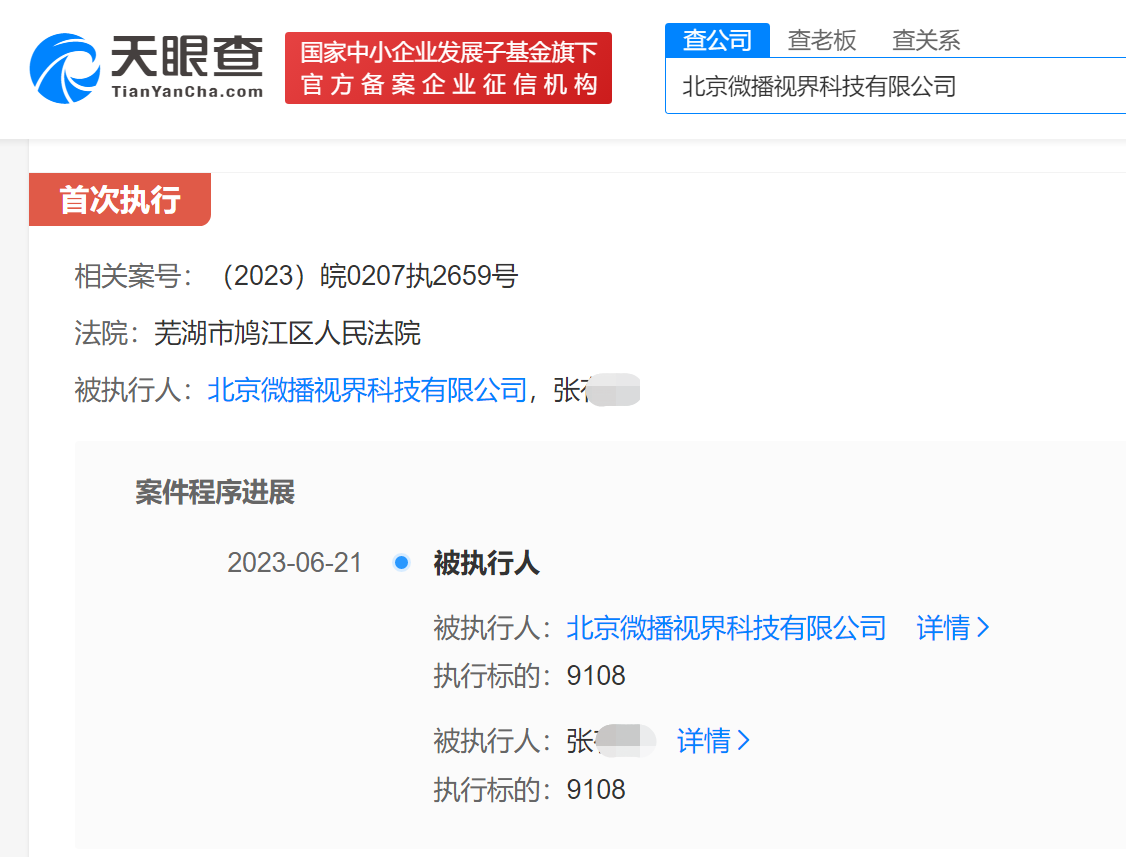Switch to the 查老板 tab
This screenshot has height=857, width=1126.
[822, 40]
